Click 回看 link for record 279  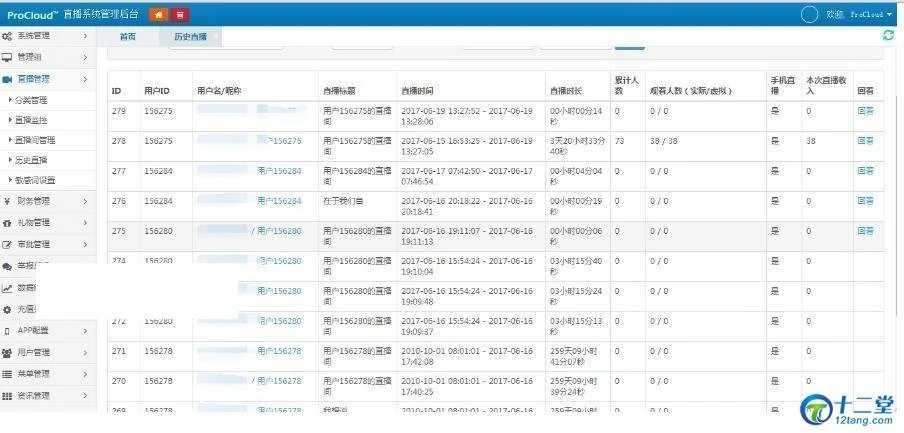point(865,111)
